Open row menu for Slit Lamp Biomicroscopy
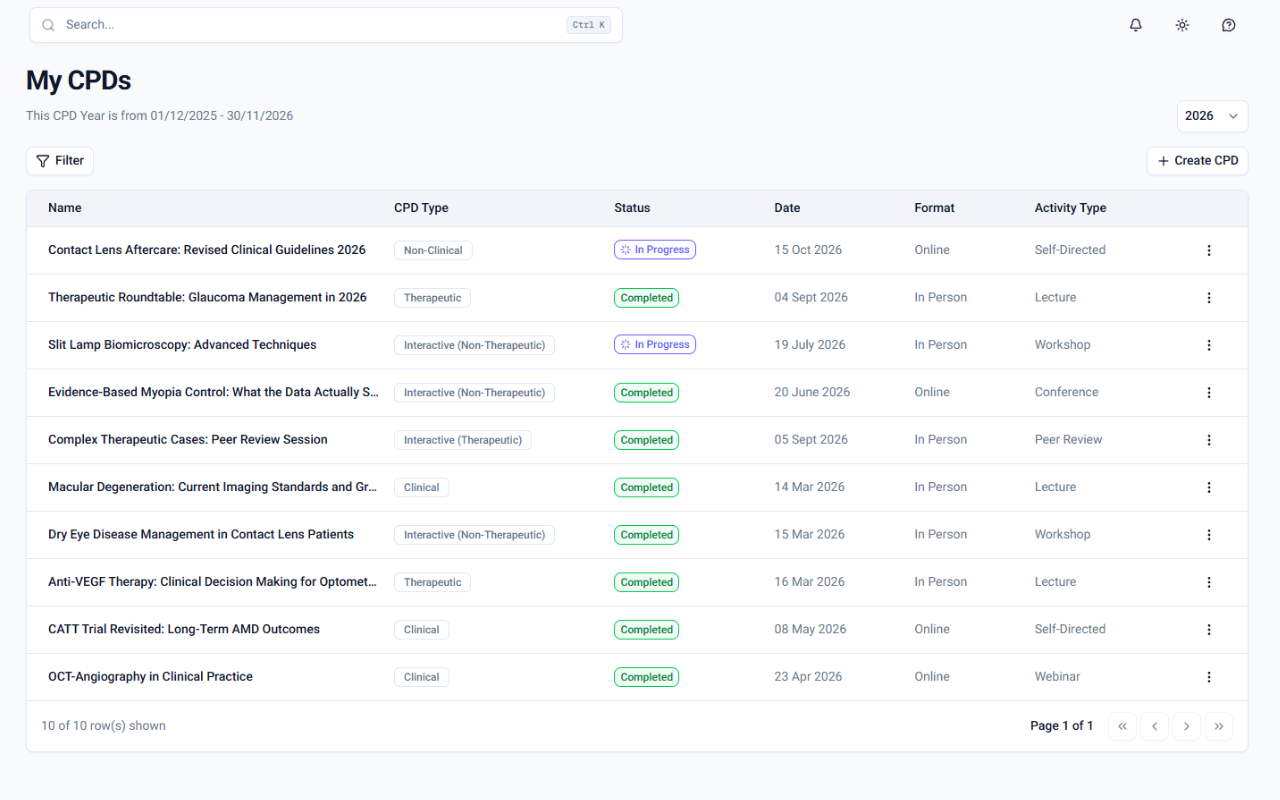 pyautogui.click(x=1209, y=345)
